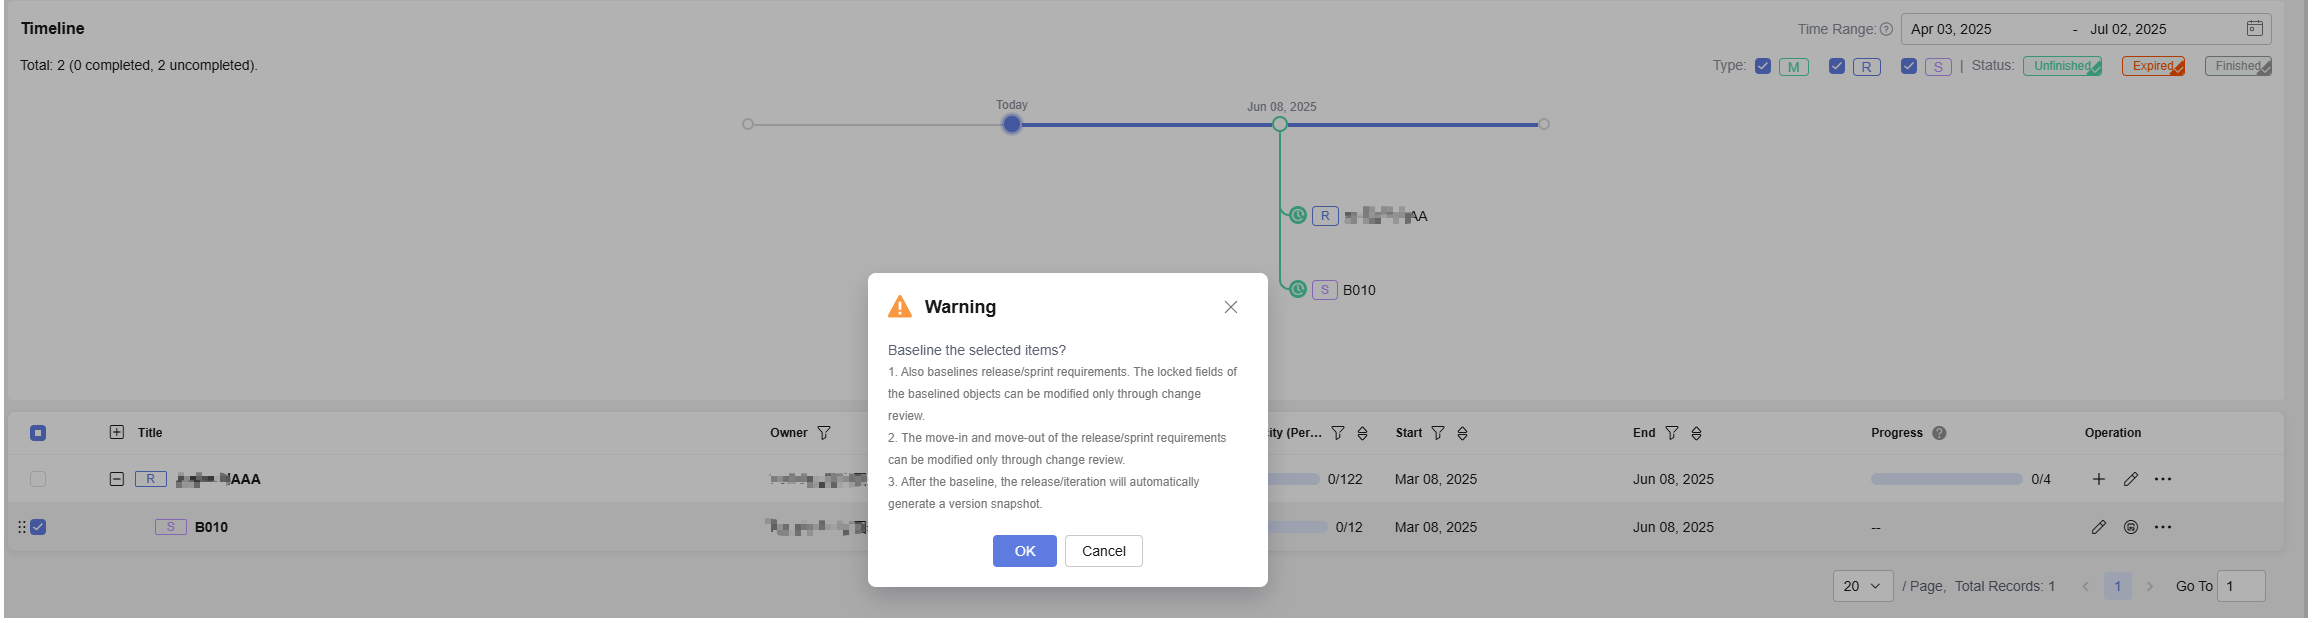Uncheck the M type checkbox

(x=1763, y=66)
